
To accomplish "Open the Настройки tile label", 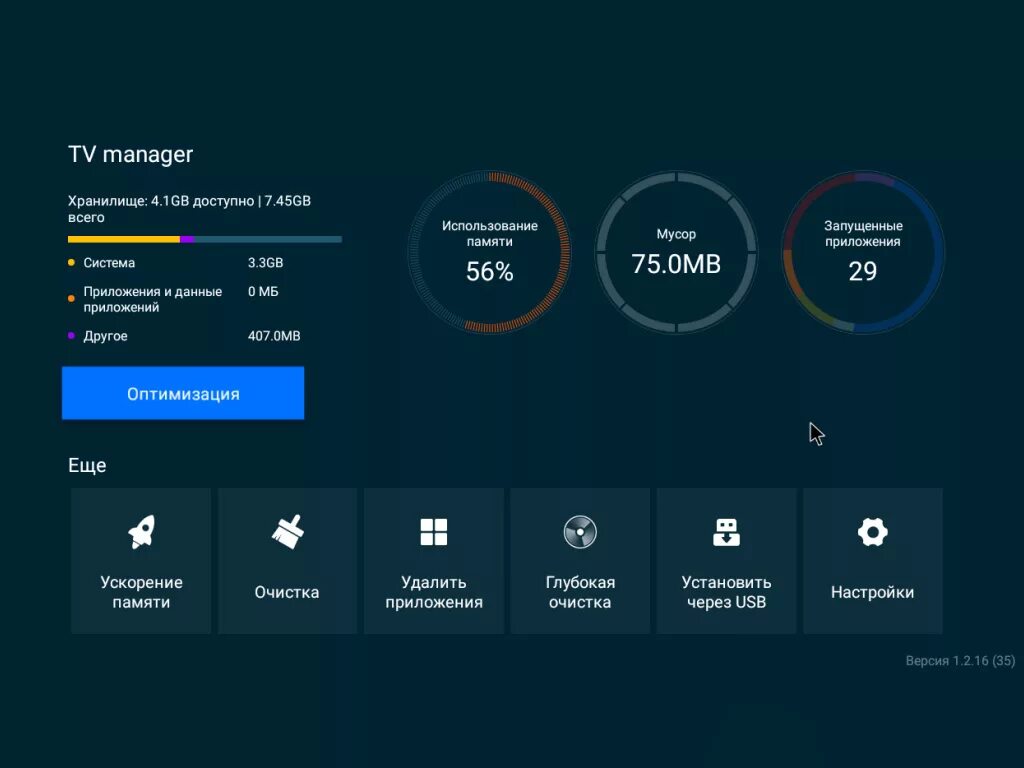I will [x=872, y=592].
